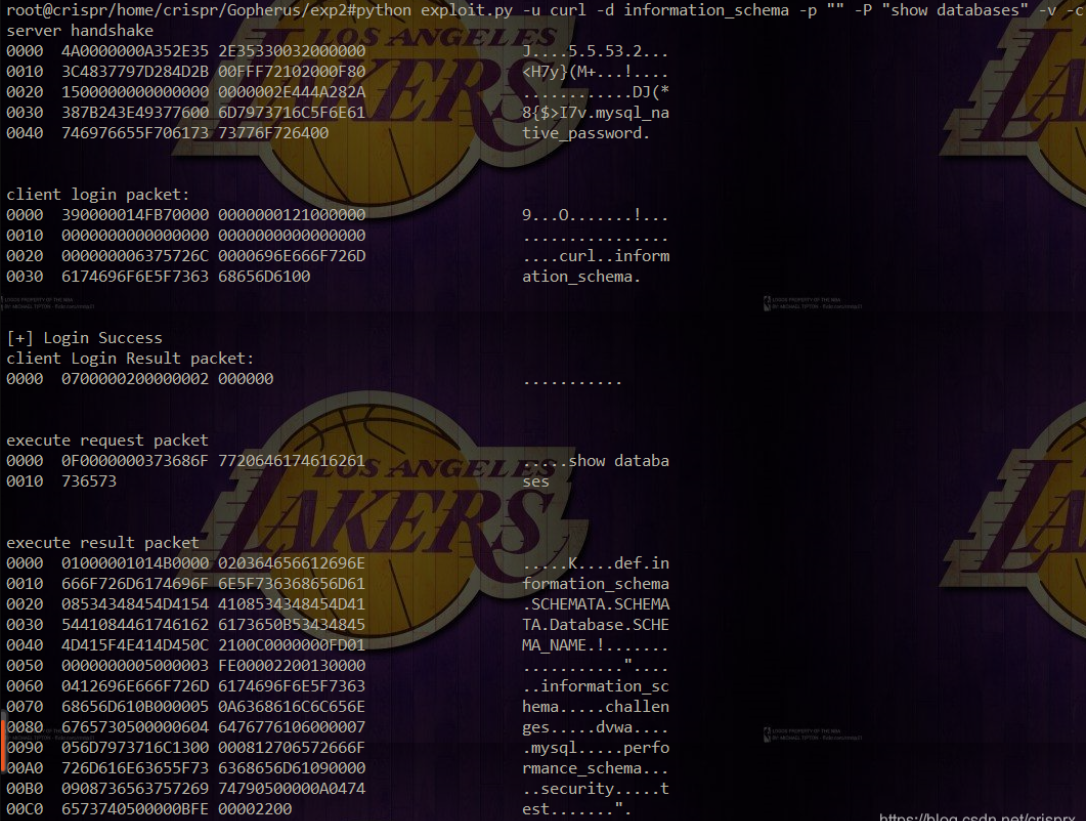The height and width of the screenshot is (821, 1086).
Task: Click ASCII text '.....K....def.in'
Action: (596, 564)
